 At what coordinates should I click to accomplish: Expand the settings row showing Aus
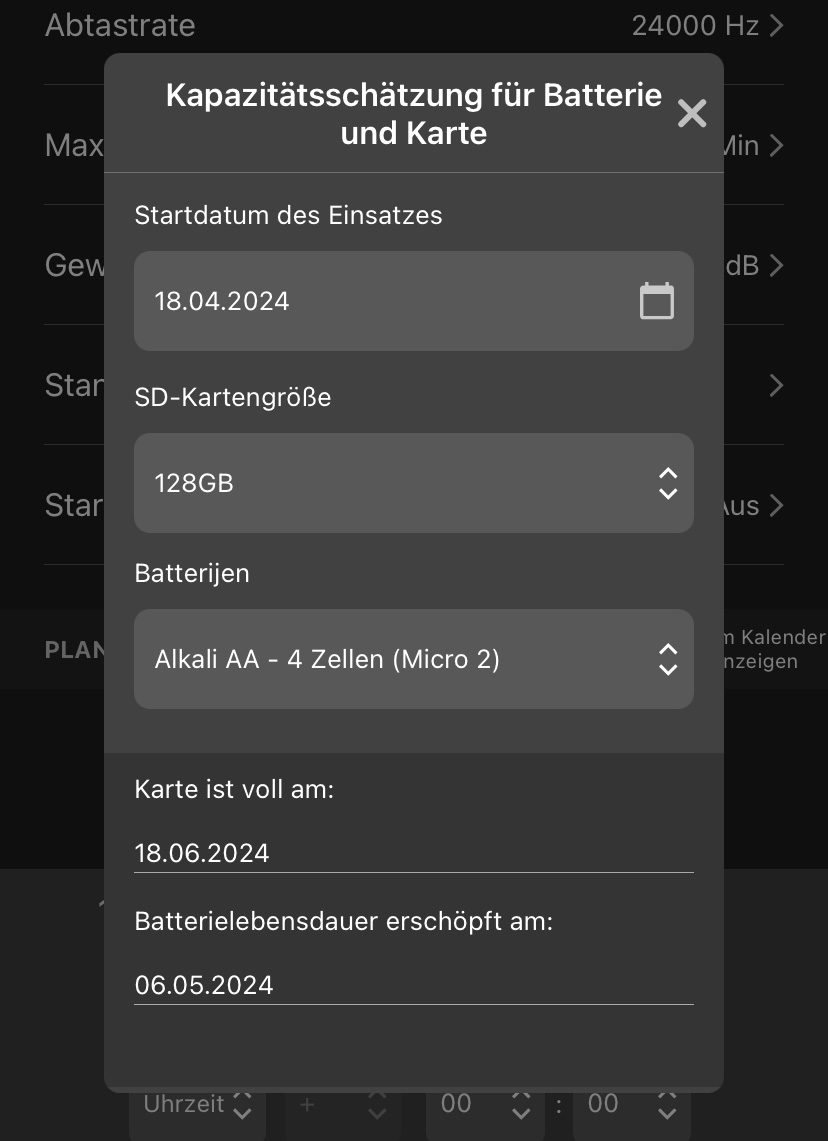click(776, 505)
